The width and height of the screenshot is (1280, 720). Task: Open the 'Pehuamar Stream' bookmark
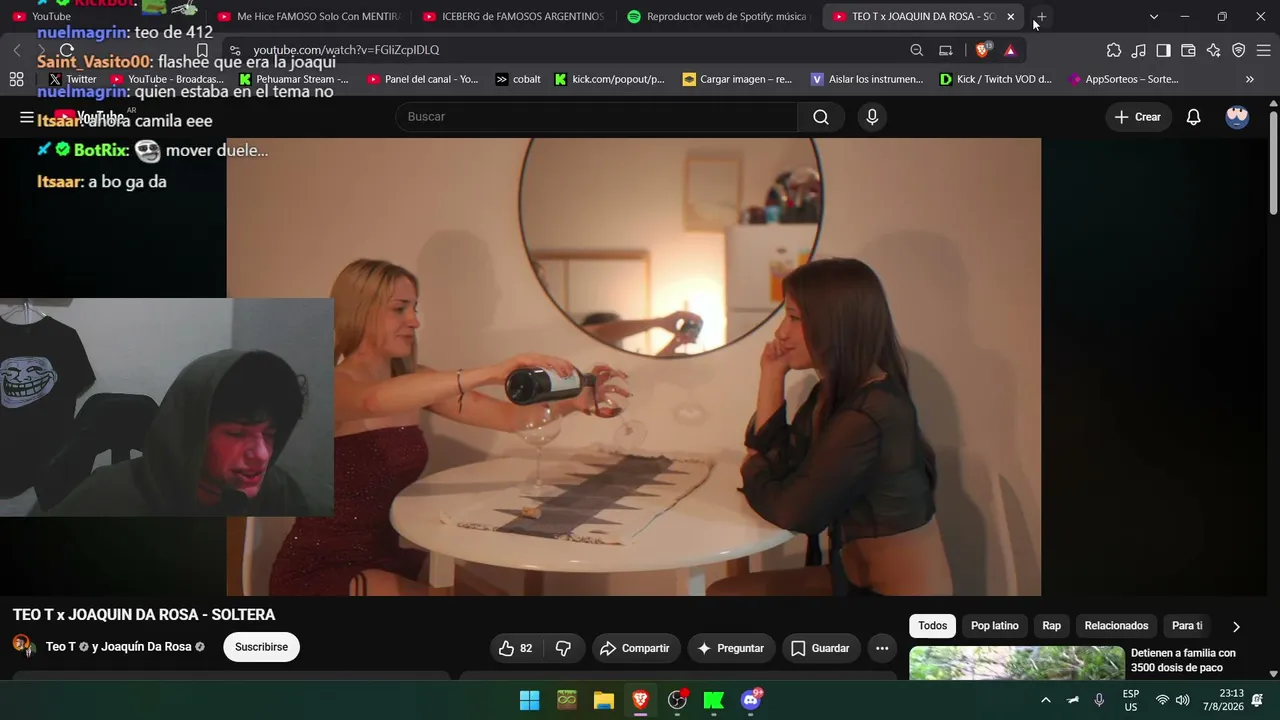(294, 79)
